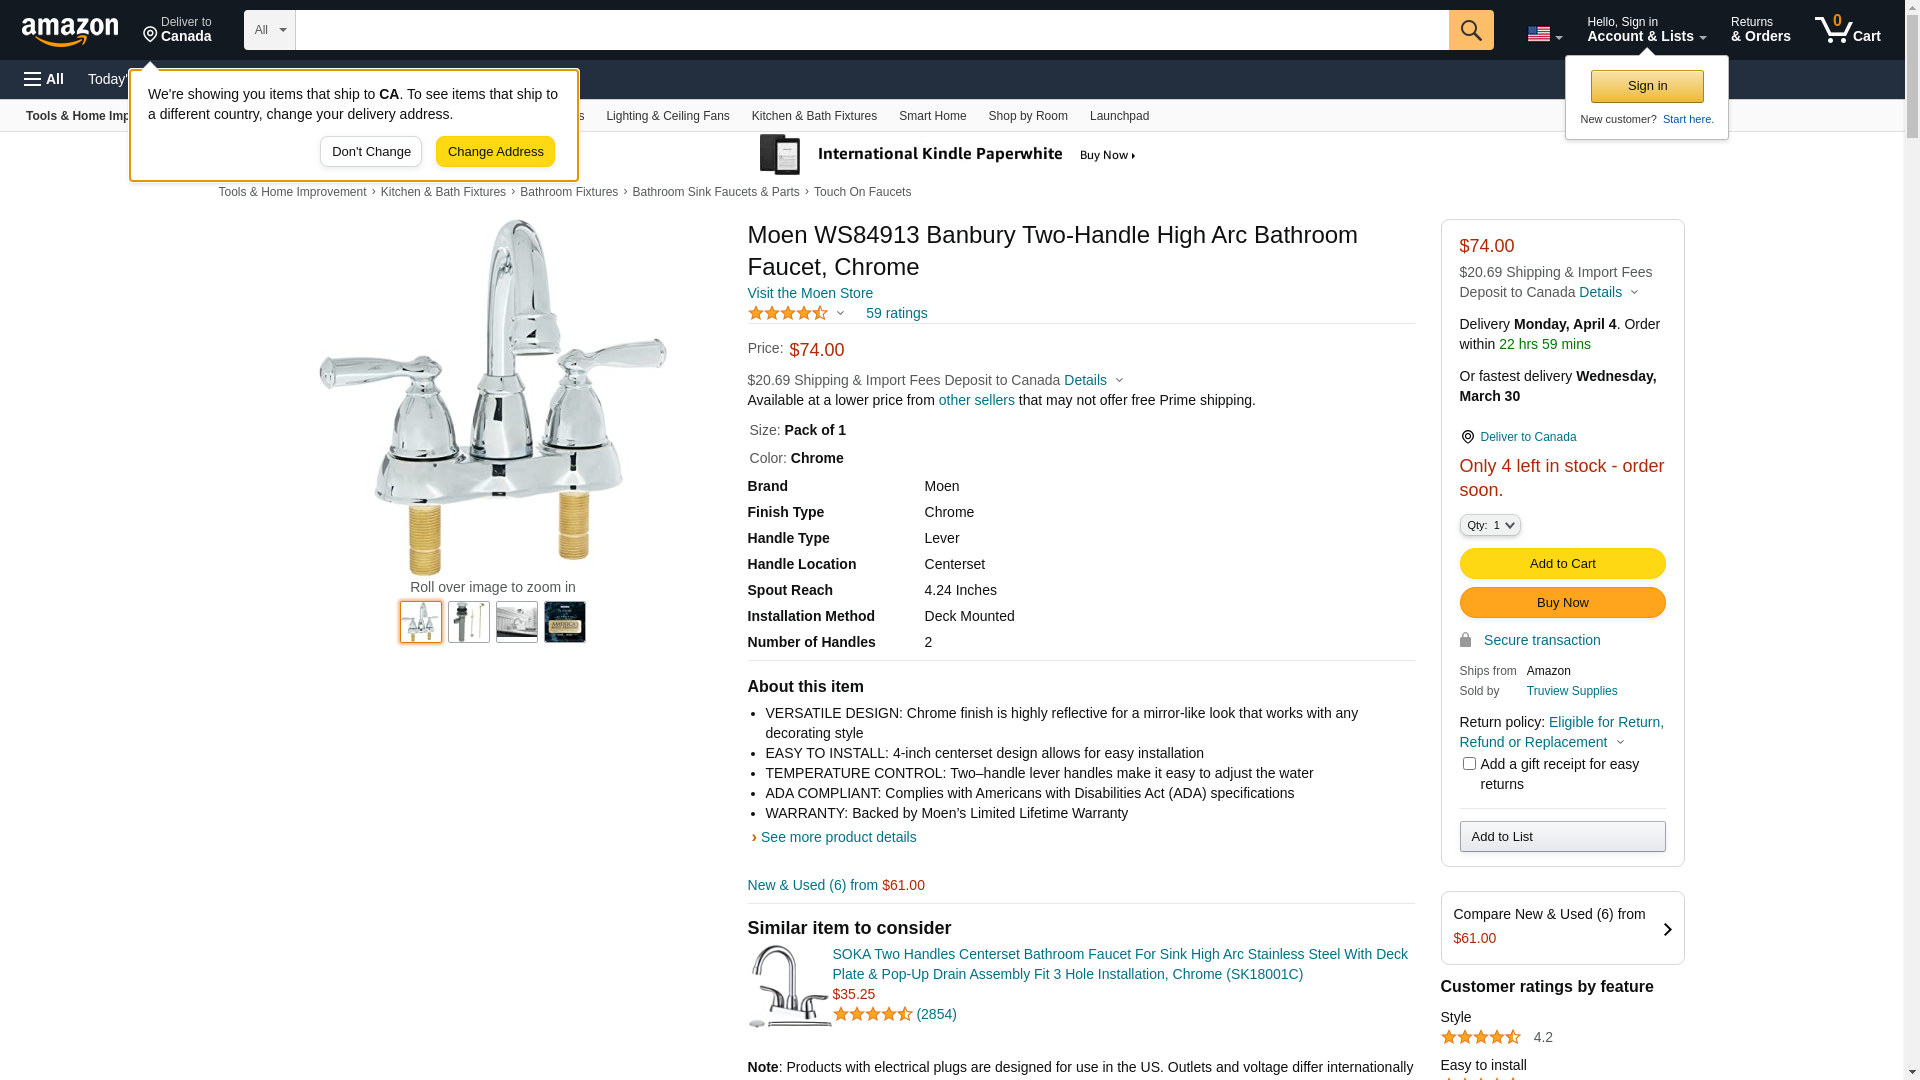Check the gift receipt checkbox
The height and width of the screenshot is (1080, 1920).
pos(1469,764)
